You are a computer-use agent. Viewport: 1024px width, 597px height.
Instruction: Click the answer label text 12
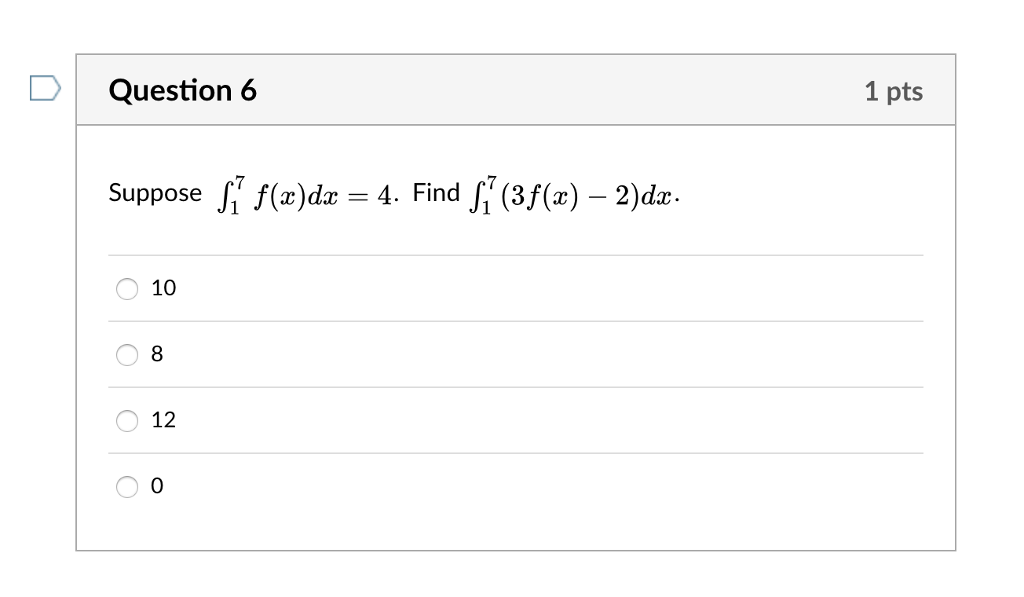[x=165, y=420]
